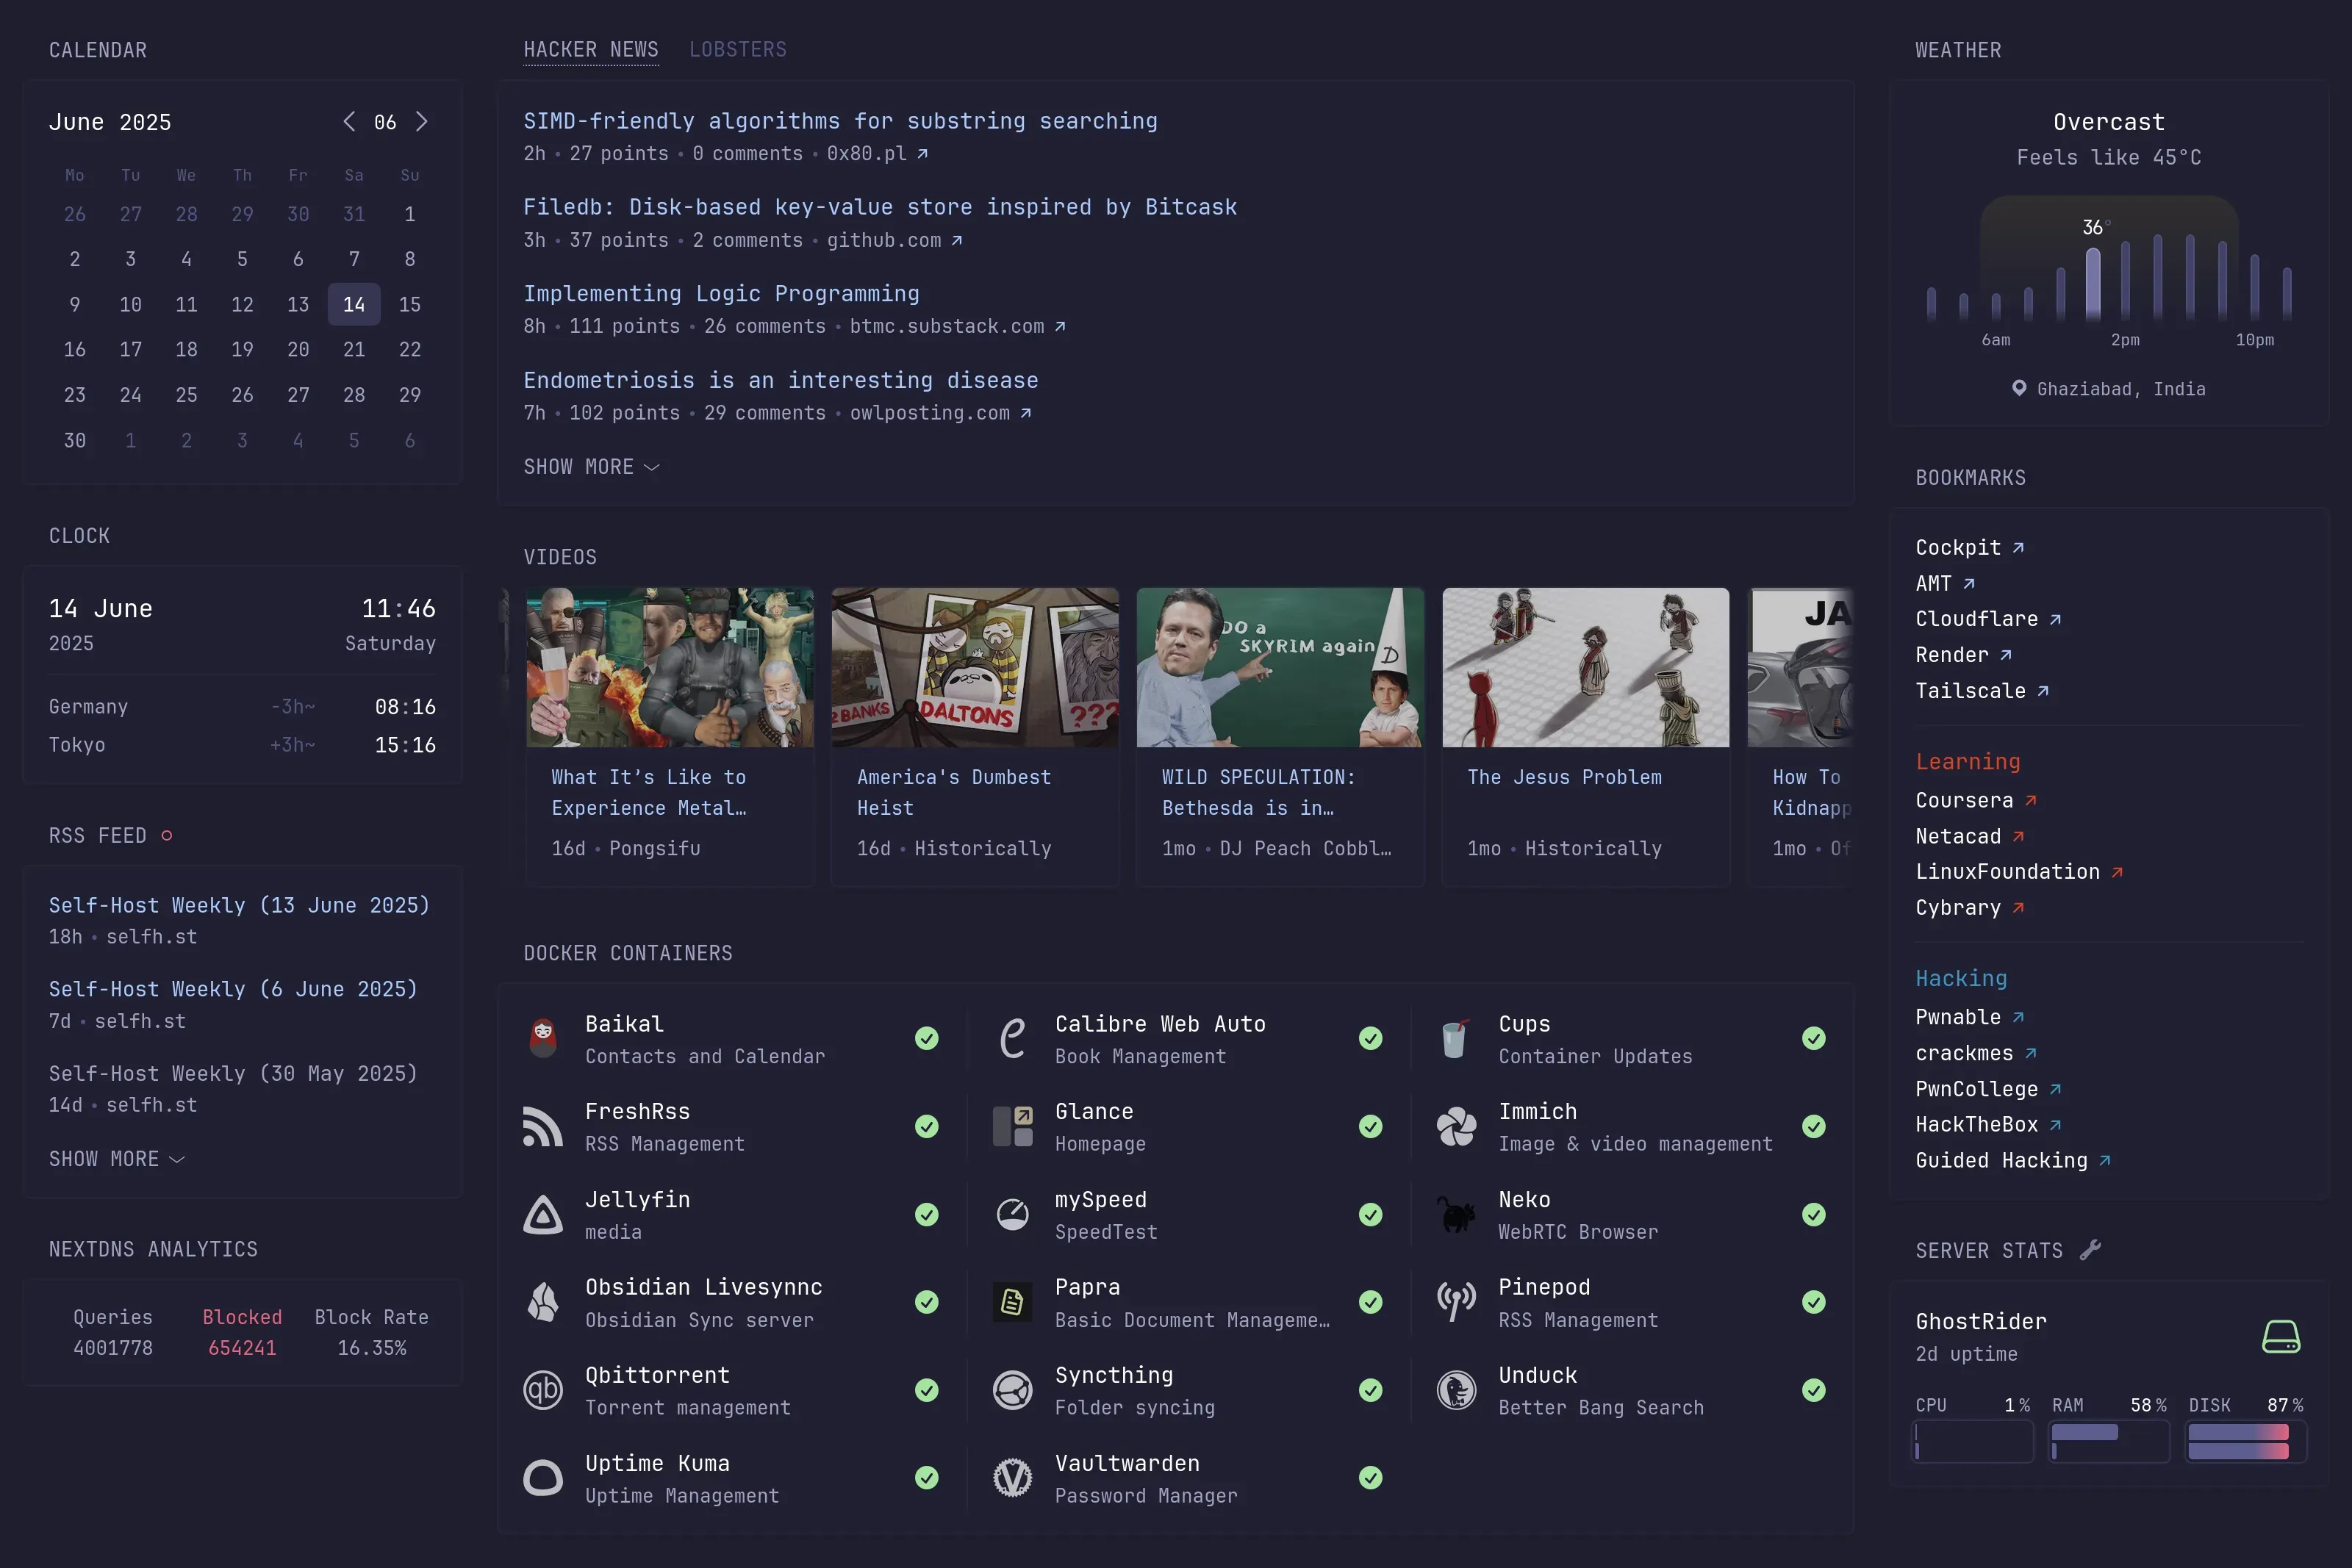The image size is (2352, 1568).
Task: Open the Syncthing icon
Action: [x=1013, y=1390]
